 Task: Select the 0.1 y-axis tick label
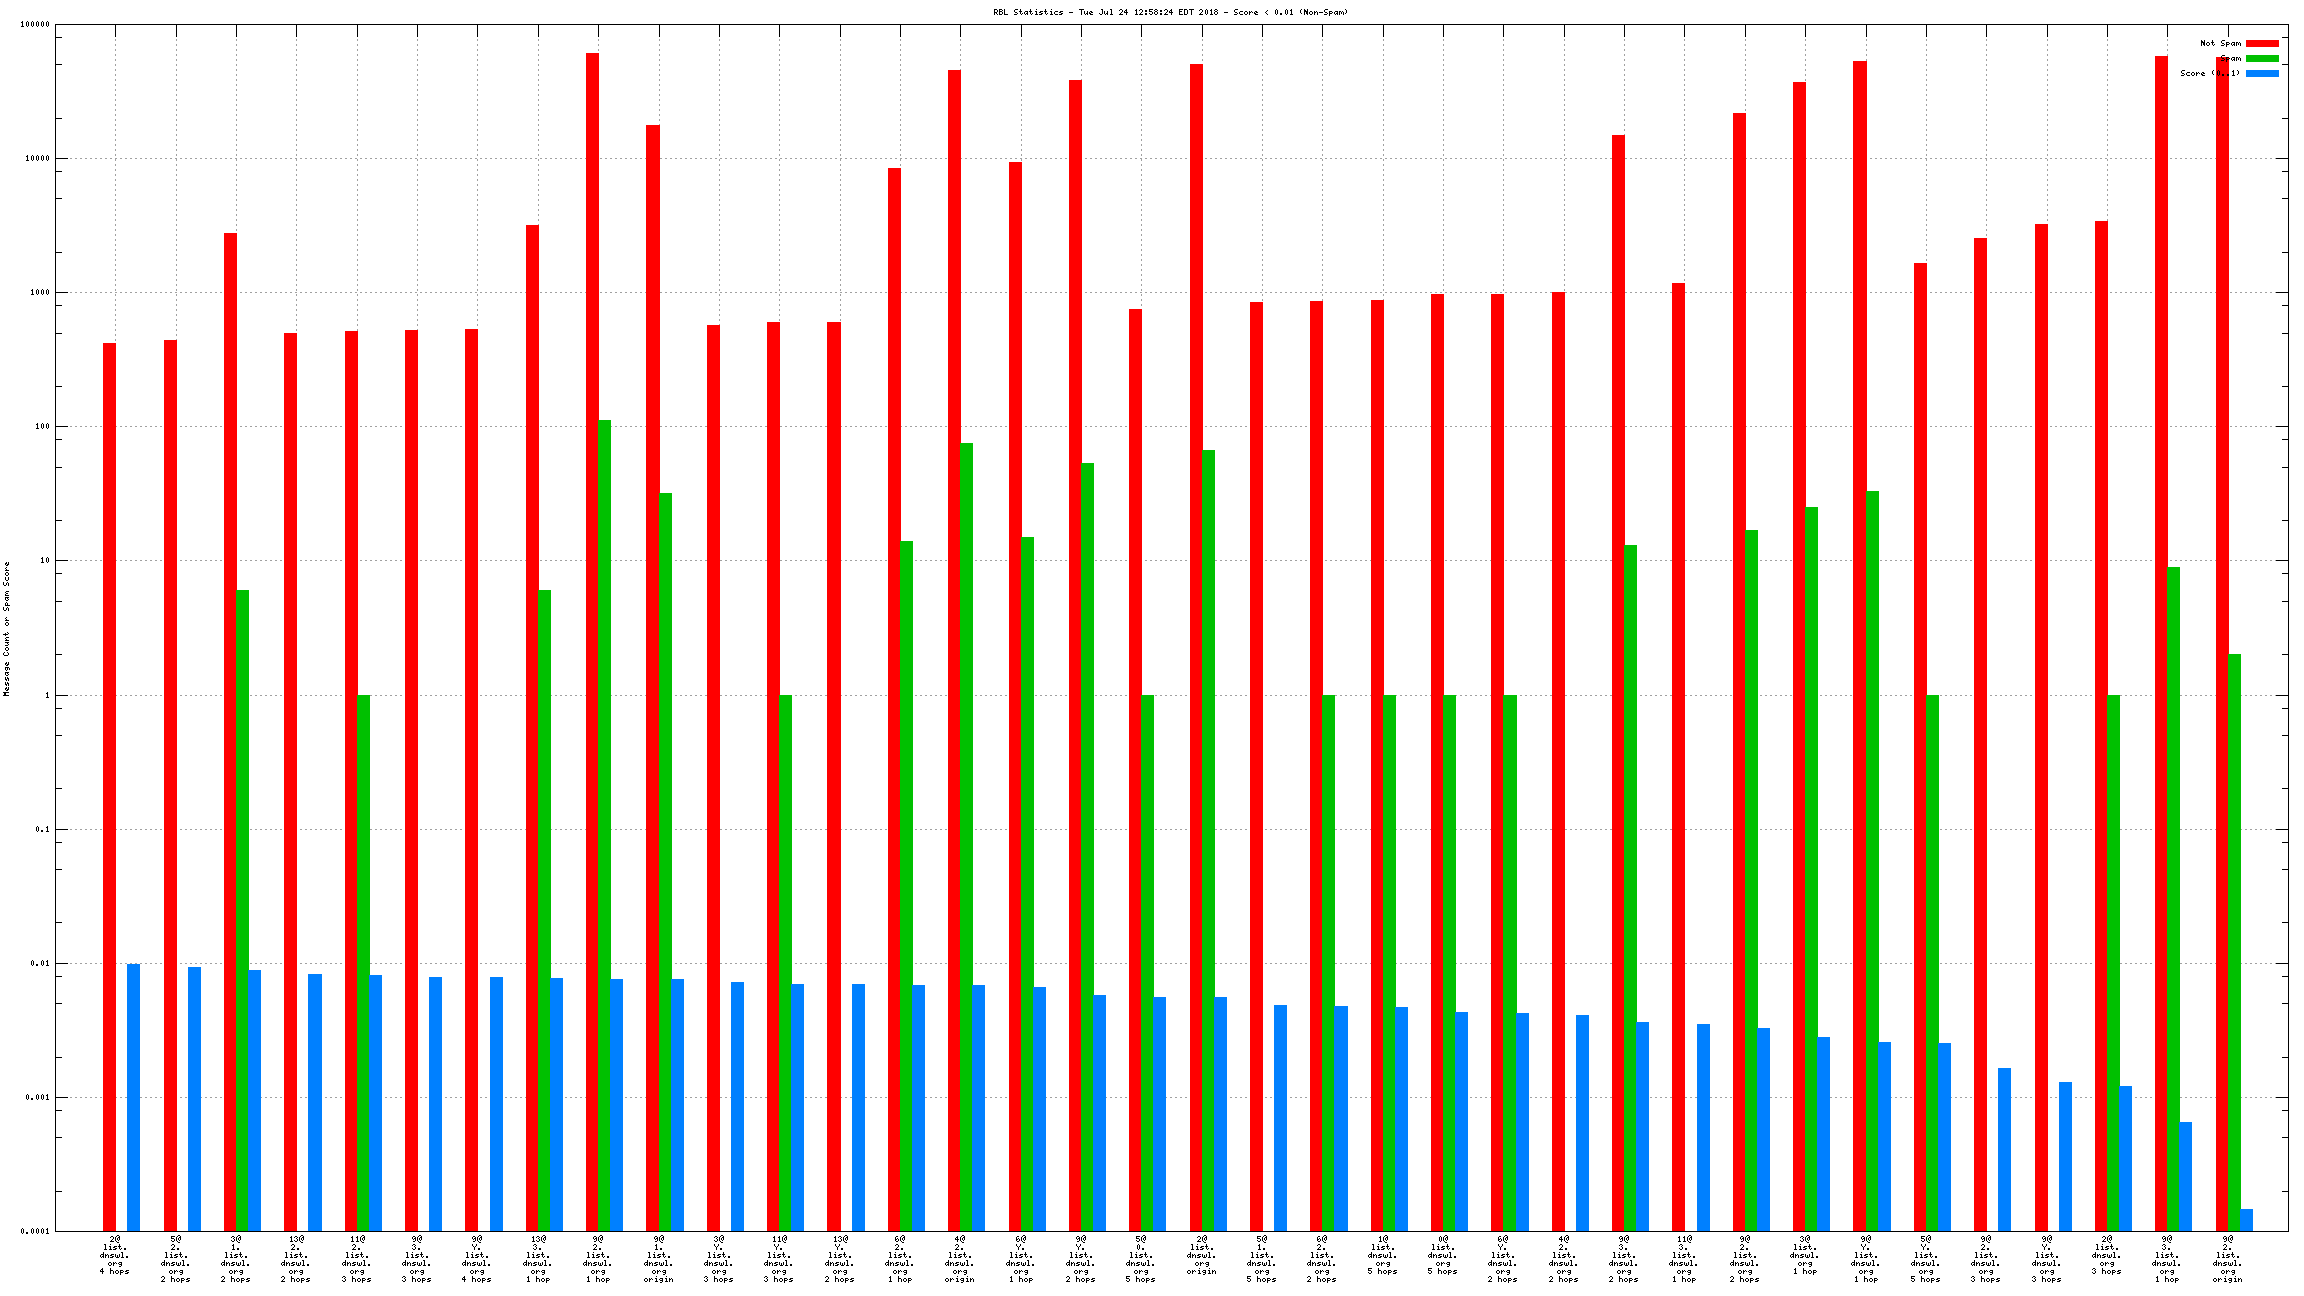(41, 829)
